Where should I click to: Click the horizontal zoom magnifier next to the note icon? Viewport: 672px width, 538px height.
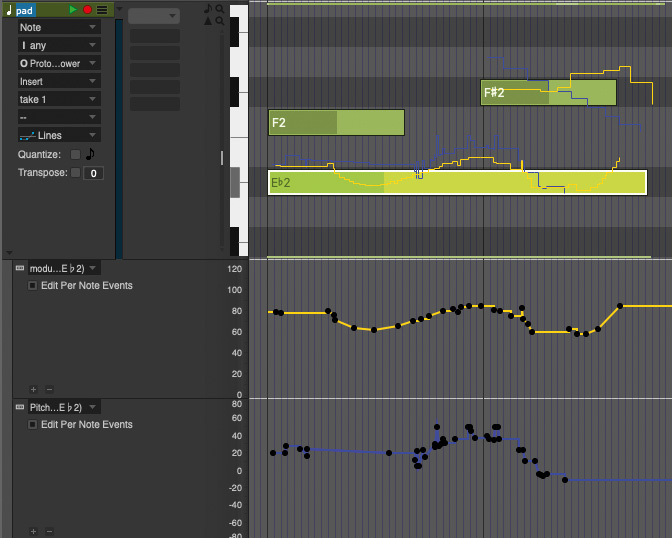[x=219, y=9]
